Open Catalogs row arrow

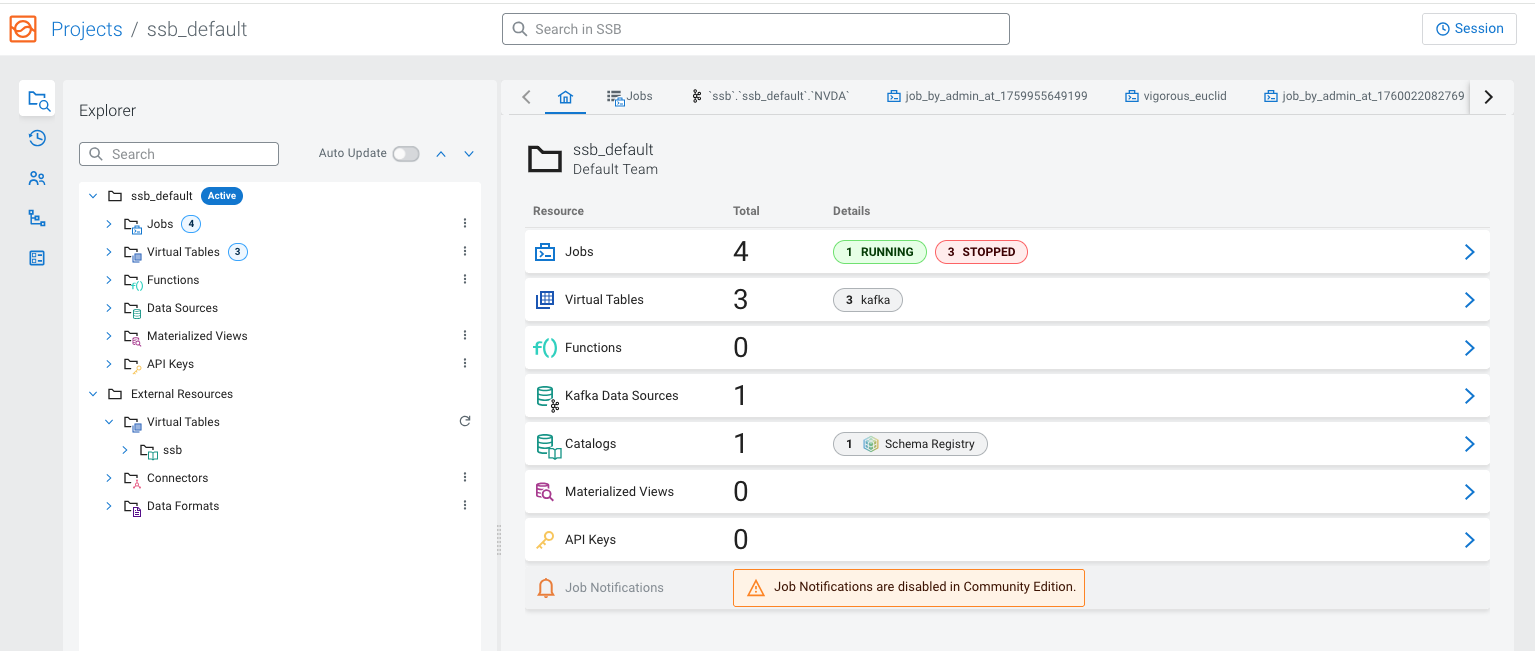click(1469, 444)
